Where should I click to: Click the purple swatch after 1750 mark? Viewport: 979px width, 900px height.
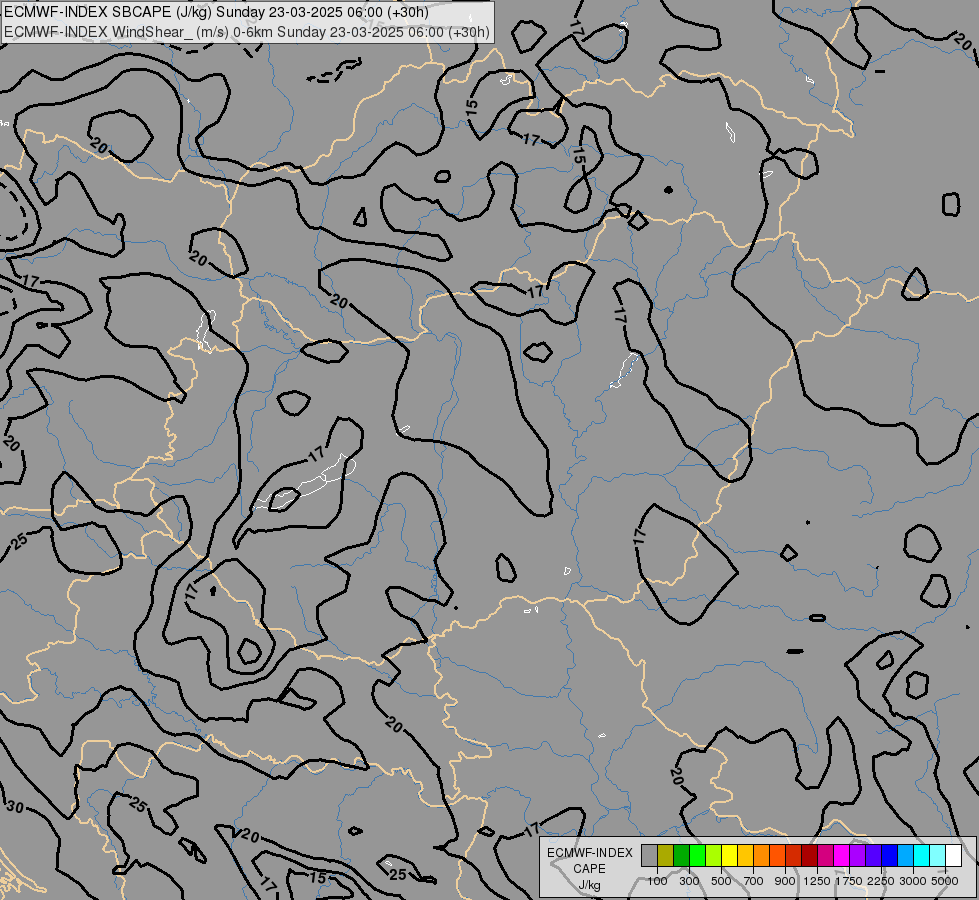[858, 856]
